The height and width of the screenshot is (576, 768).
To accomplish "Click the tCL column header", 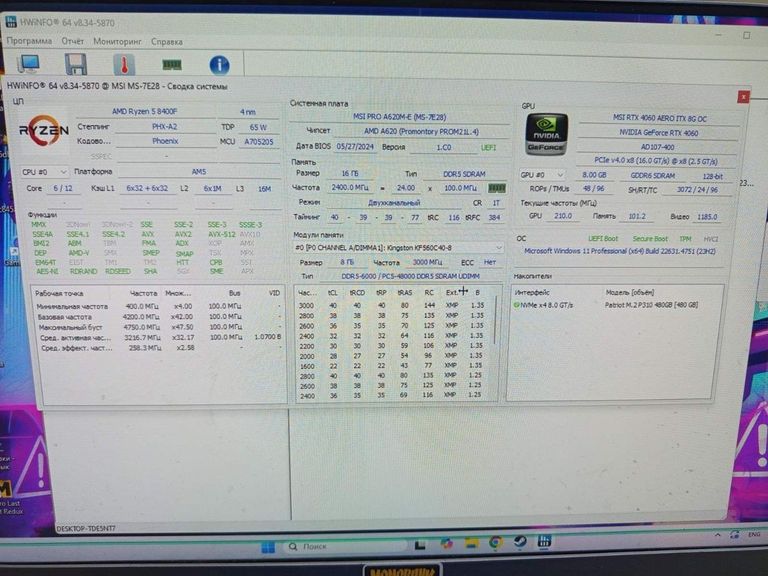I will (333, 293).
